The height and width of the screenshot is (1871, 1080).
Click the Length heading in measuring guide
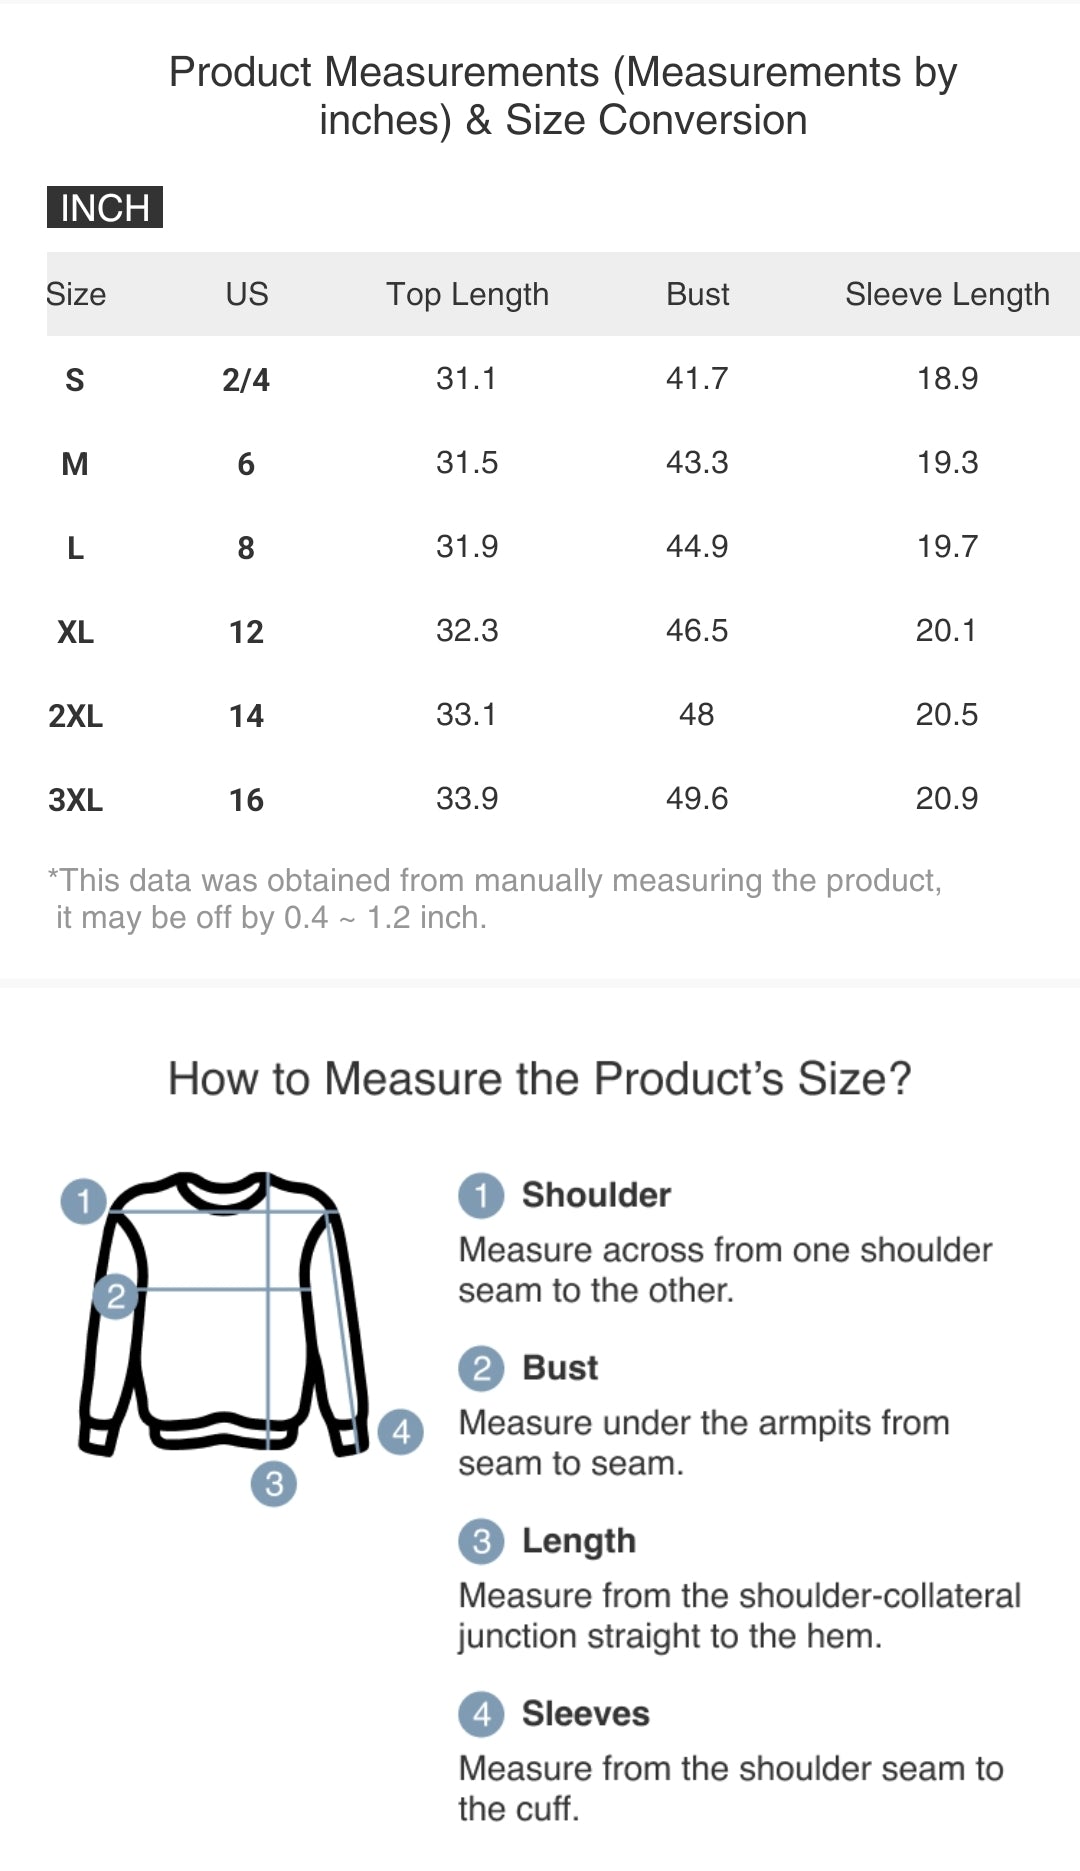tap(578, 1541)
